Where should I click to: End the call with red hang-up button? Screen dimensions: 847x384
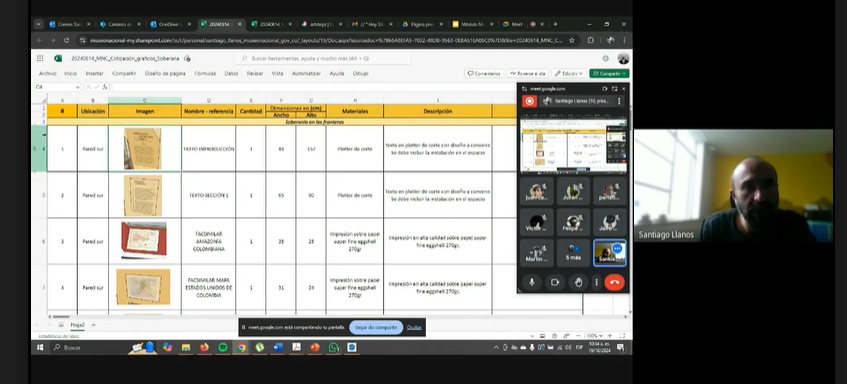coord(614,282)
